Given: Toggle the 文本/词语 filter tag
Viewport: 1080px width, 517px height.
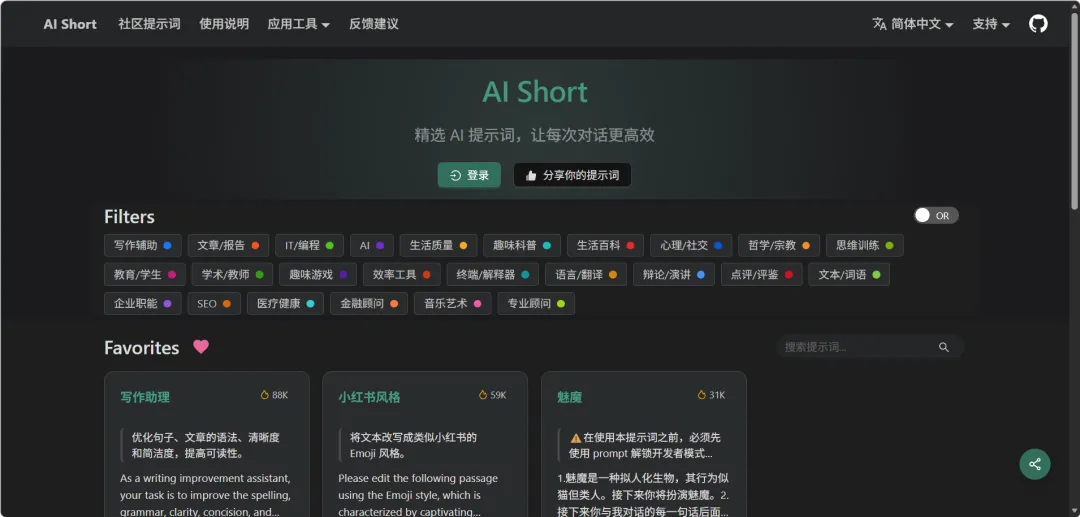Looking at the screenshot, I should point(849,275).
